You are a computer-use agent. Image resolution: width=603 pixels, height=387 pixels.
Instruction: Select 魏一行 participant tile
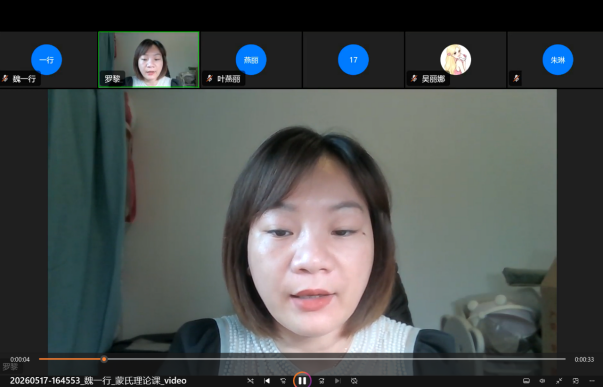click(x=48, y=60)
